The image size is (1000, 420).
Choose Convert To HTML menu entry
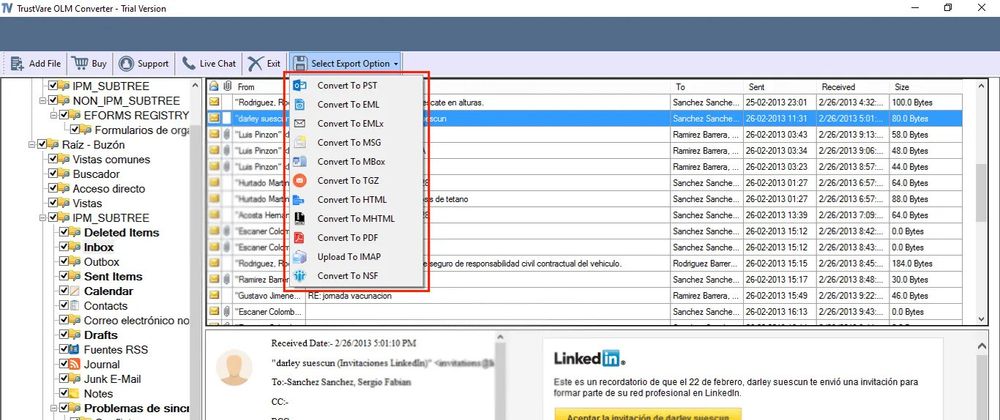[x=351, y=200]
